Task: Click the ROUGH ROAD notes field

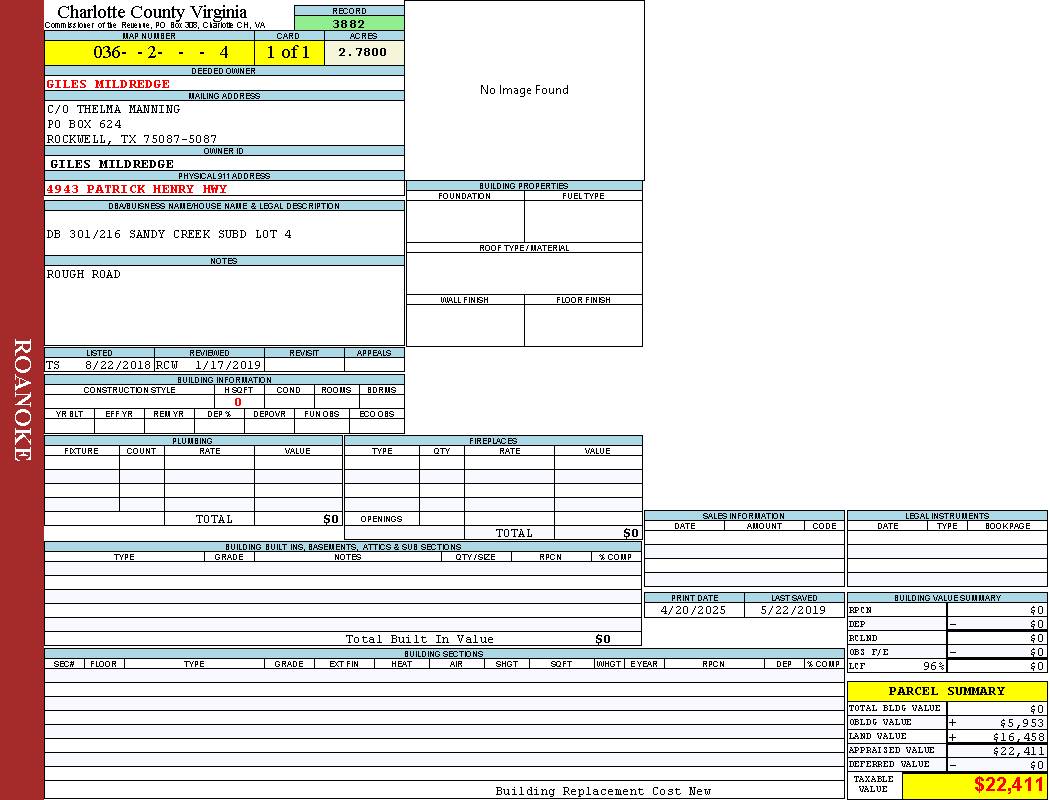Action: pos(84,274)
